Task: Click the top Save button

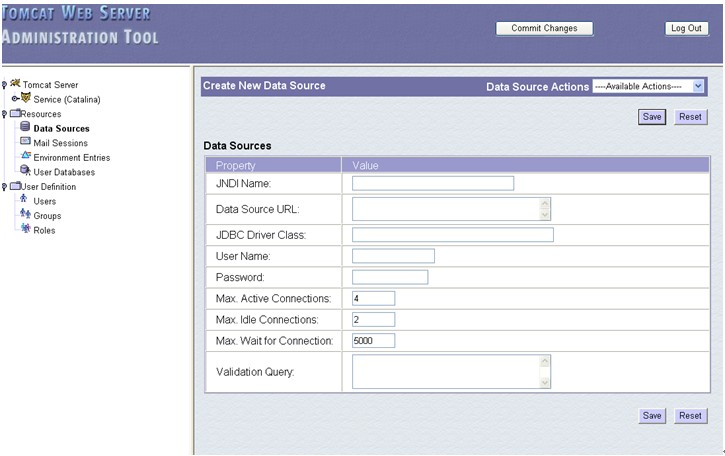Action: 652,117
